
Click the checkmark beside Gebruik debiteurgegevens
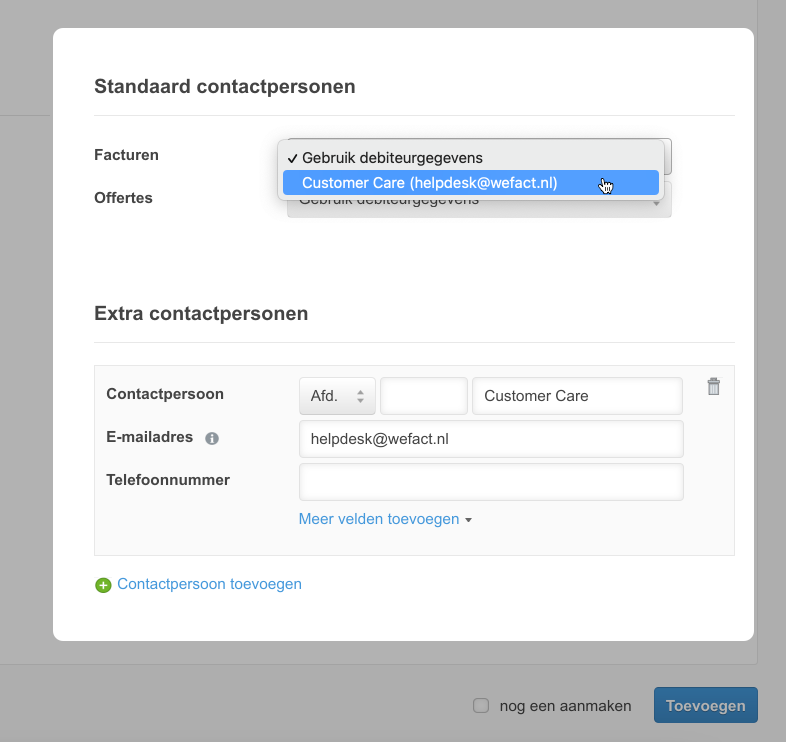tap(292, 158)
